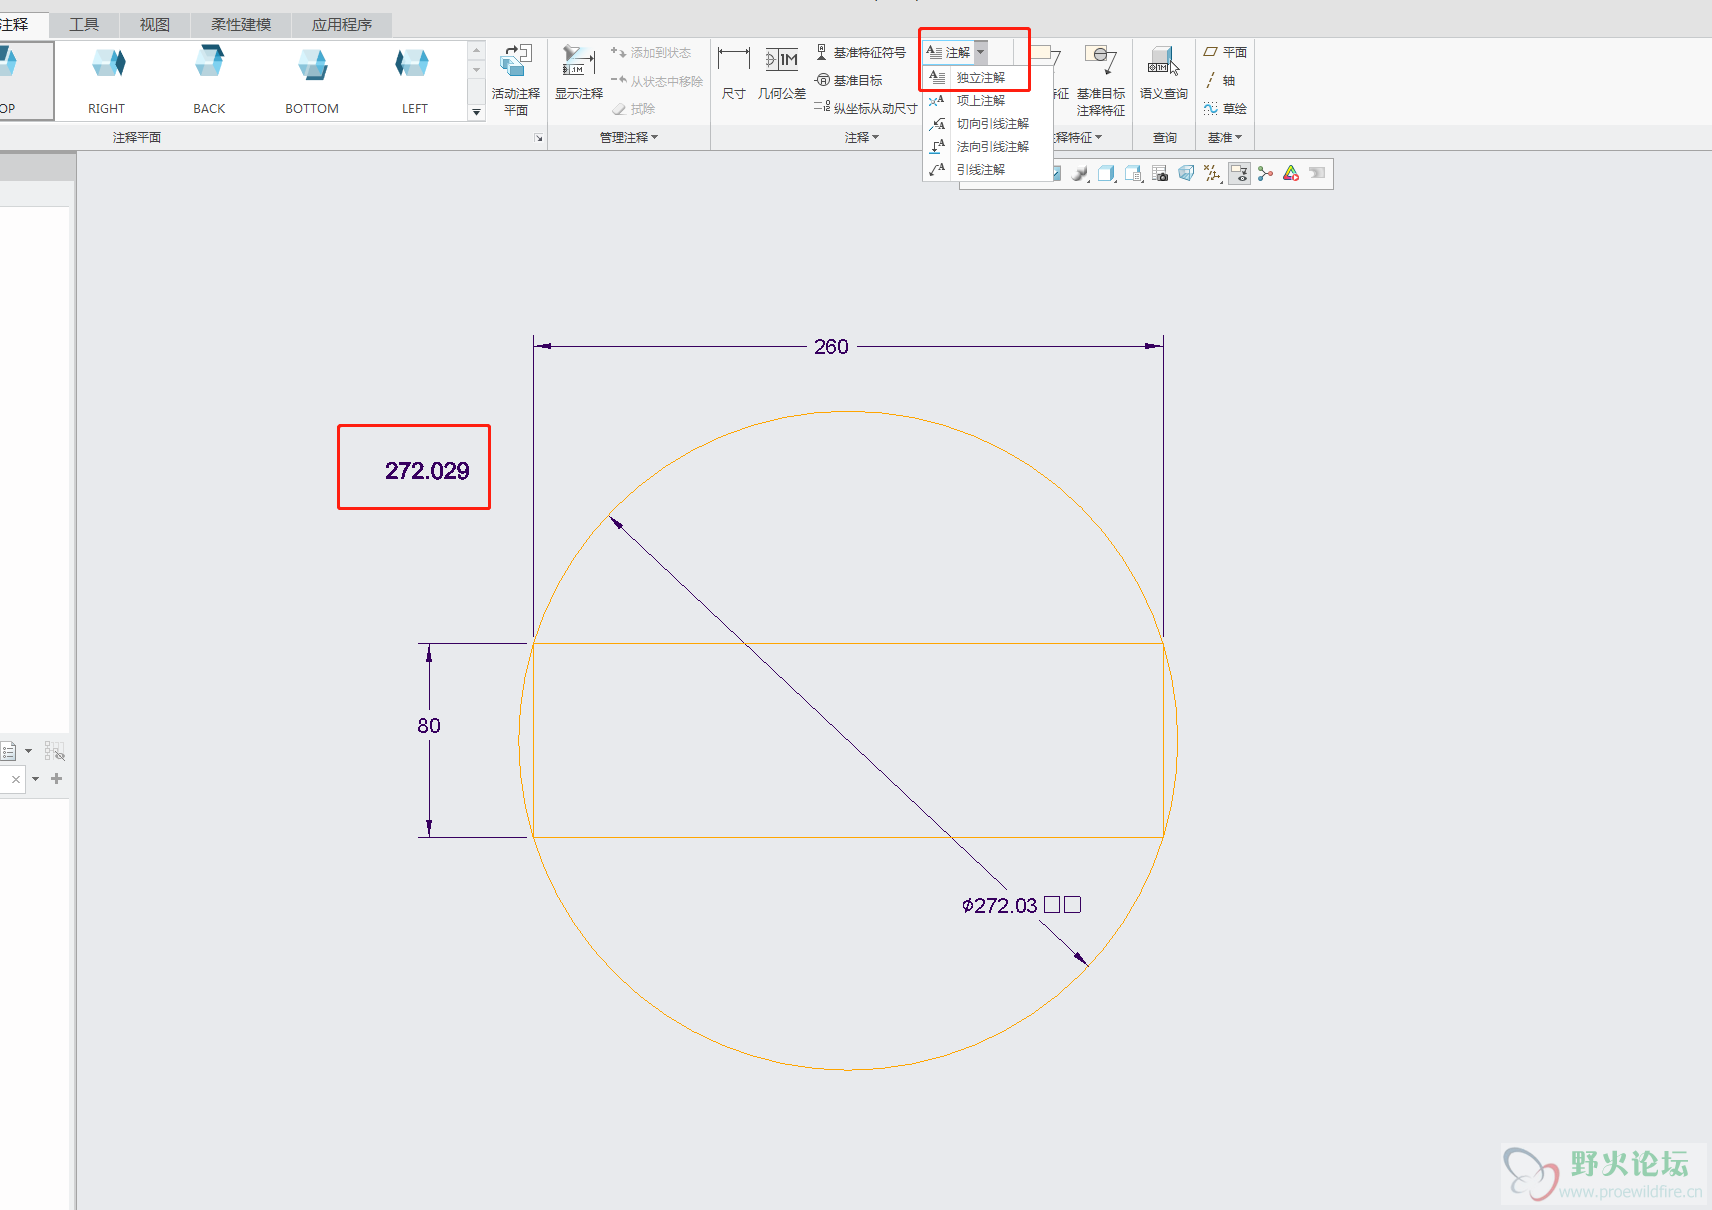Screen dimensions: 1712x1210
Task: Select the 272.029 note text
Action: 427,471
